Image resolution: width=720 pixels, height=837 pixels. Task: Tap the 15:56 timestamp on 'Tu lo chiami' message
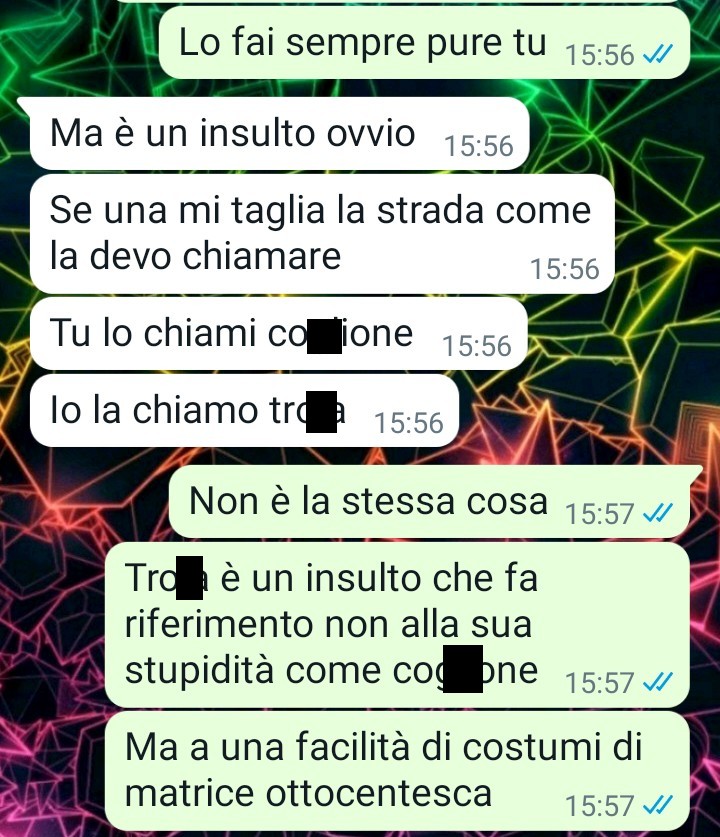coord(477,346)
